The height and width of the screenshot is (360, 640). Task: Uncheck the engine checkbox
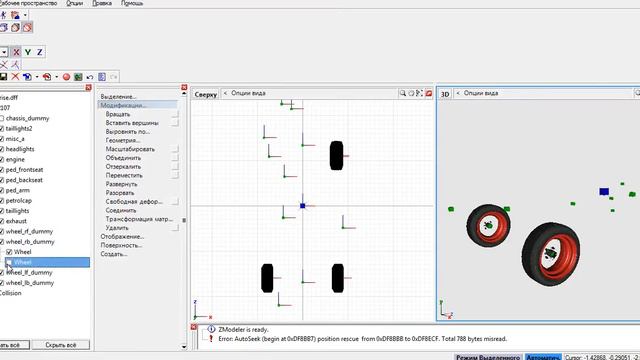[1, 160]
